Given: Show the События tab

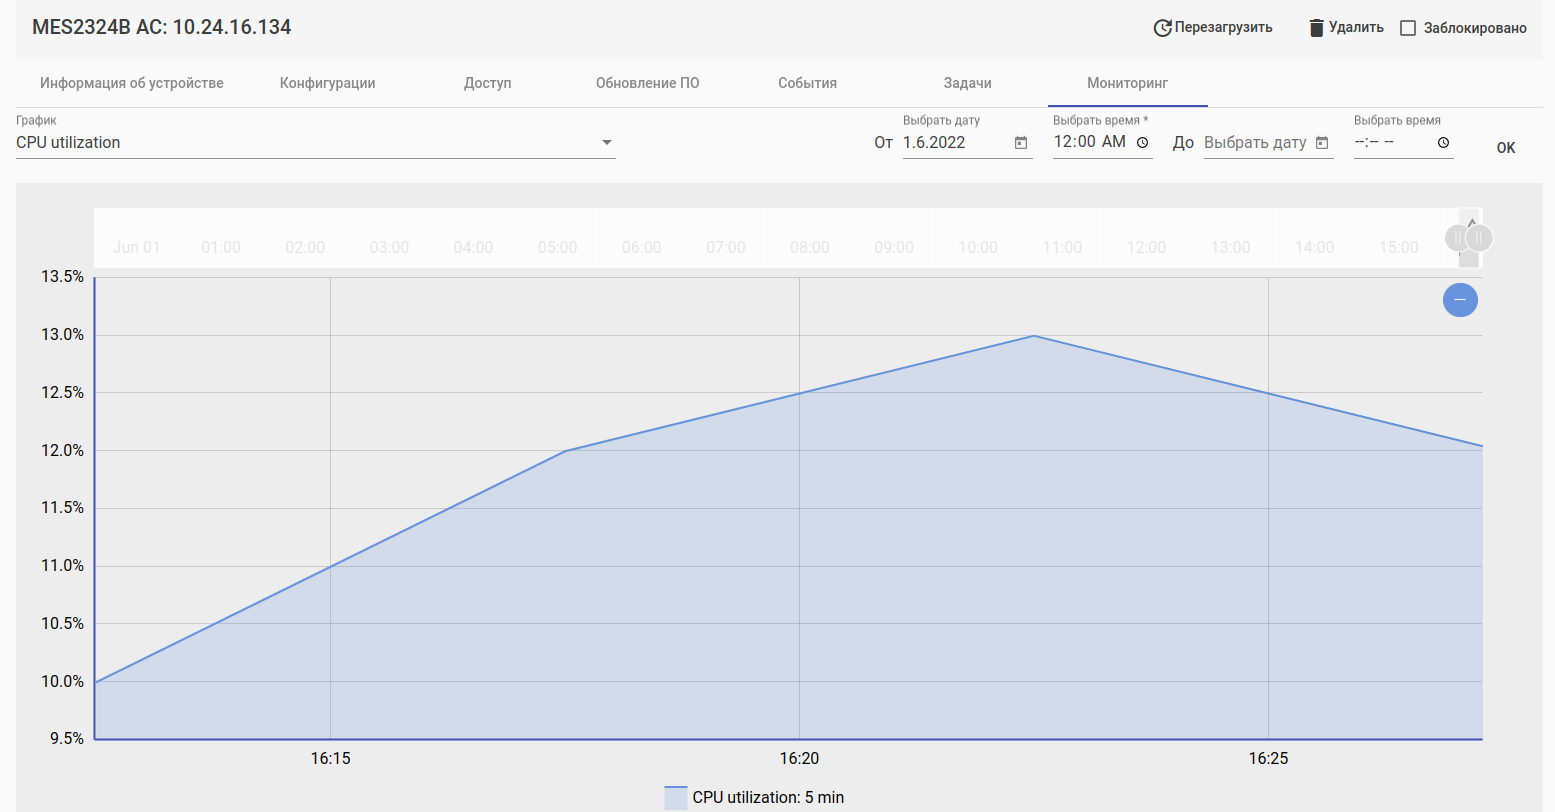Looking at the screenshot, I should tap(808, 83).
